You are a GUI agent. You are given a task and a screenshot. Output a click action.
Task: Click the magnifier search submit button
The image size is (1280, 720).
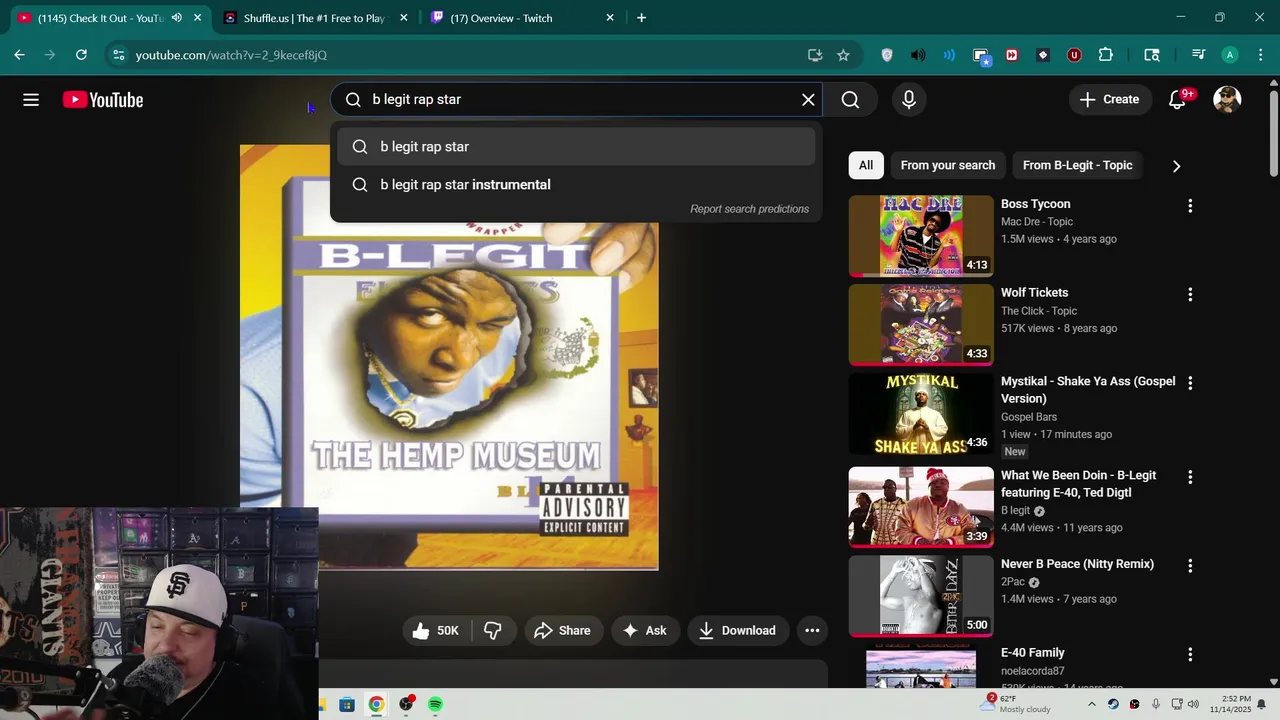click(x=850, y=100)
